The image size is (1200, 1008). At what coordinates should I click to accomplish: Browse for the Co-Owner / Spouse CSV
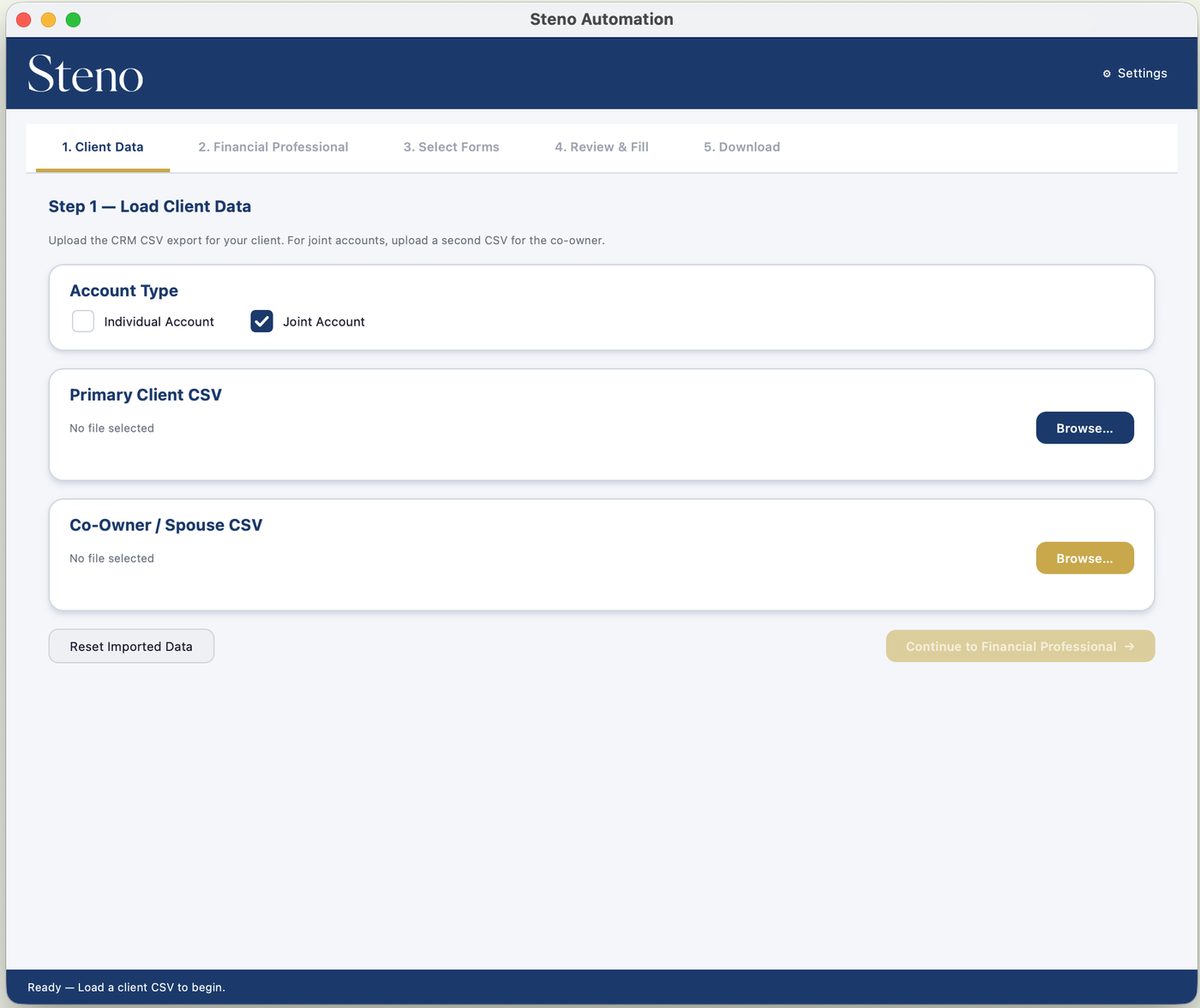1085,558
